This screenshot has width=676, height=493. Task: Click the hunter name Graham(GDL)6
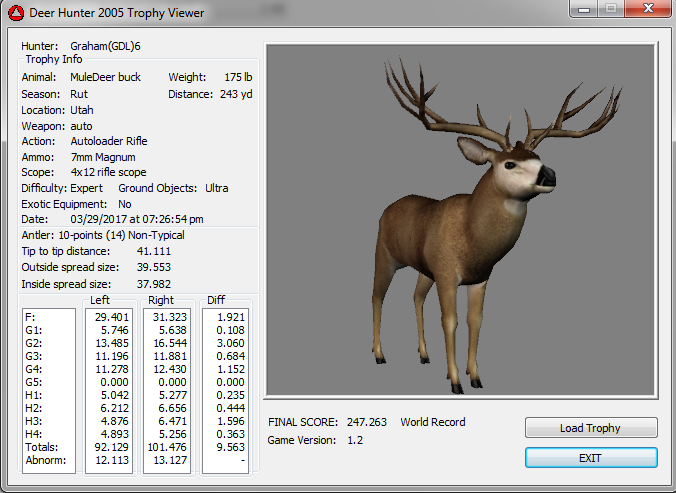click(106, 46)
